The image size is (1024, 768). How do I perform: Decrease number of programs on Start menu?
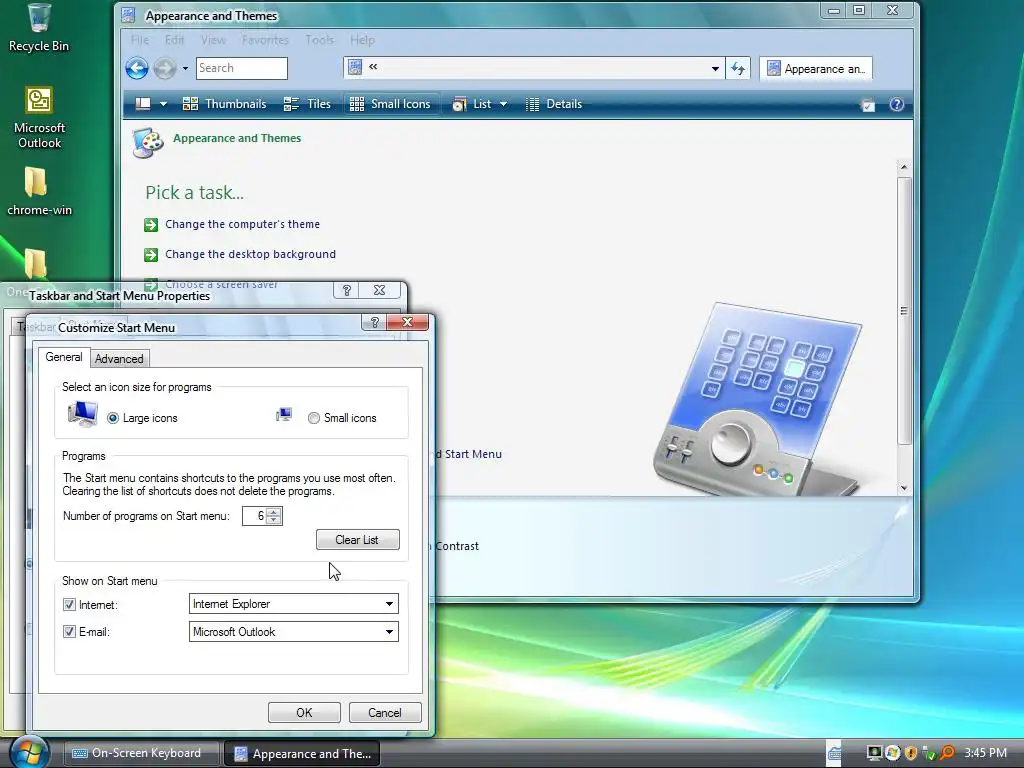click(274, 520)
